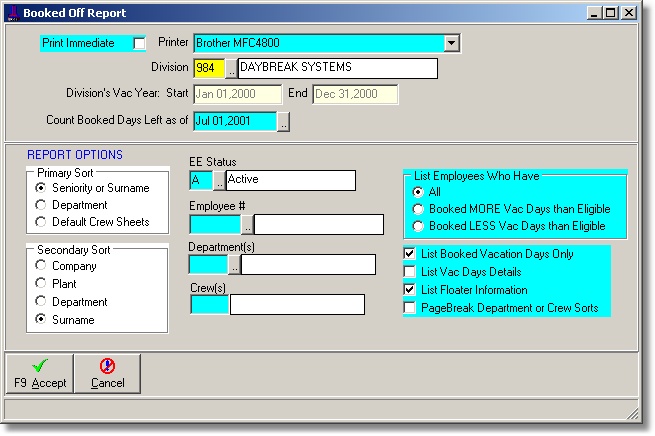Screen dimensions: 655x436
Task: Click the Department(s) description field
Action: [308, 265]
